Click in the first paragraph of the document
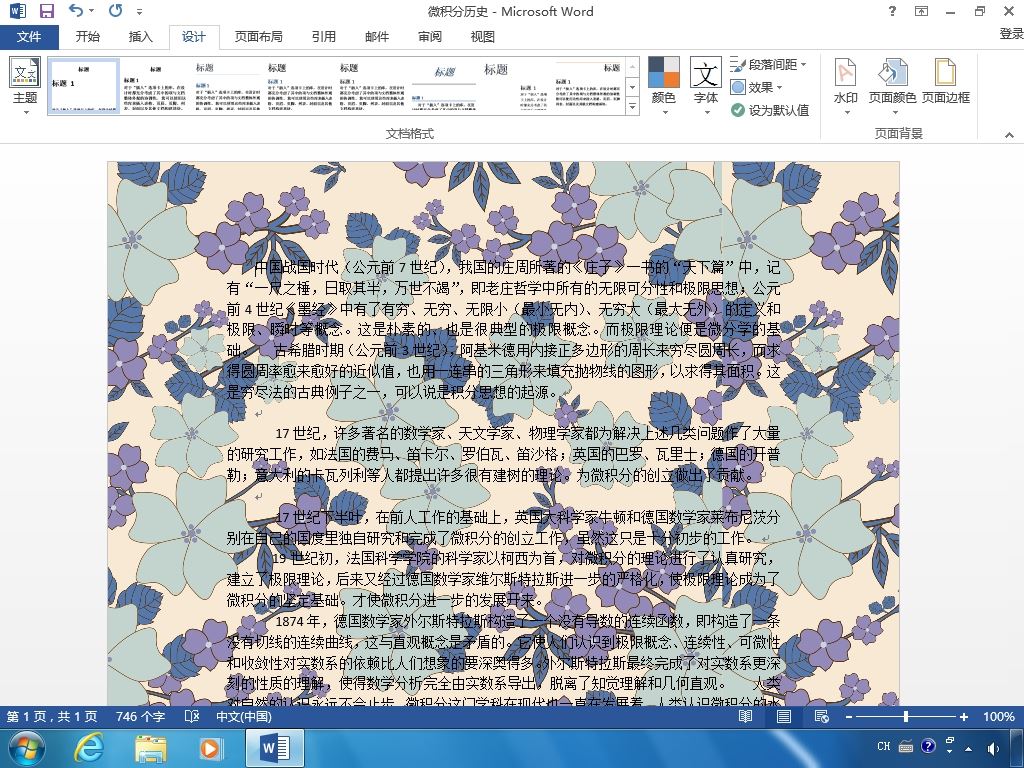Screen dimensions: 1024x768 (x=503, y=329)
